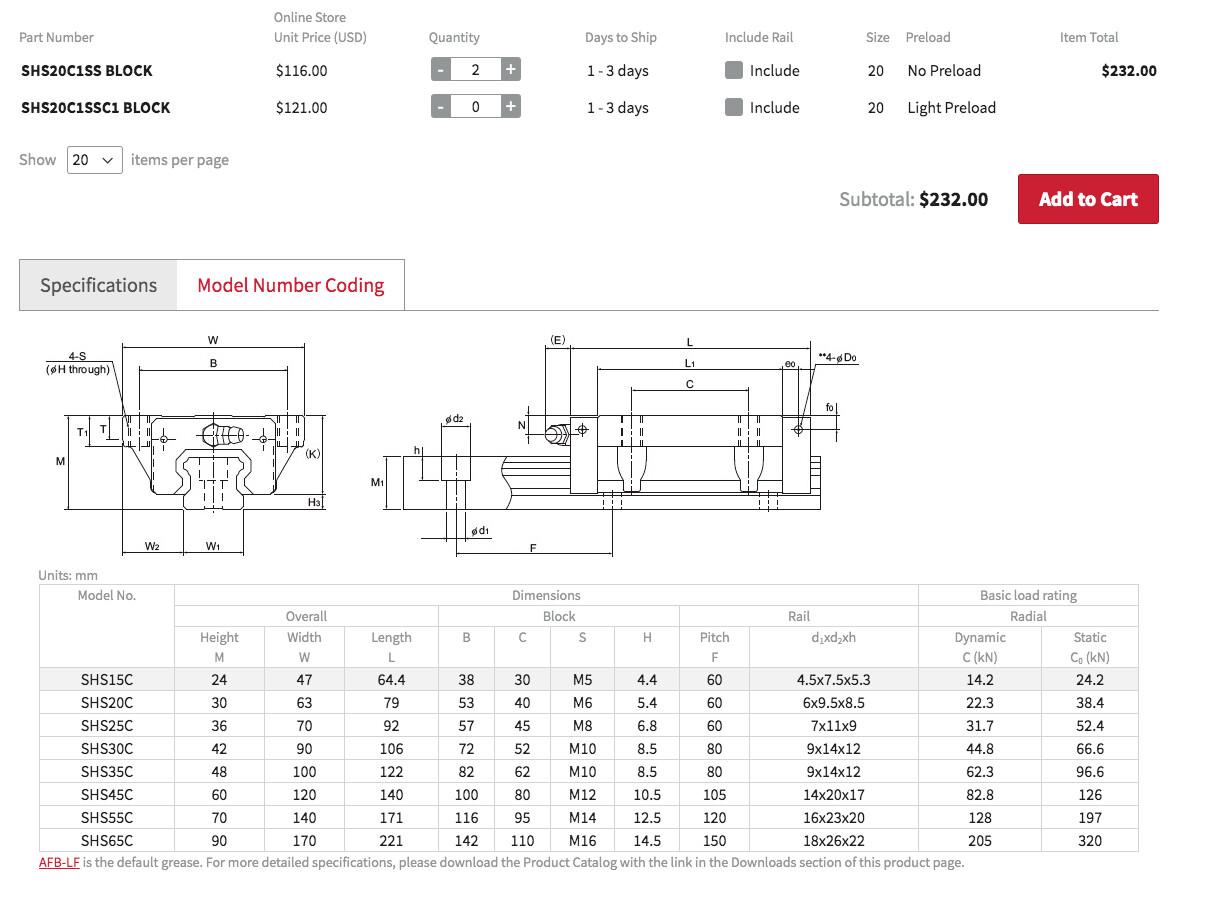Click the $121.00 unit price
Screen dimensions: 1216x916
tap(301, 108)
